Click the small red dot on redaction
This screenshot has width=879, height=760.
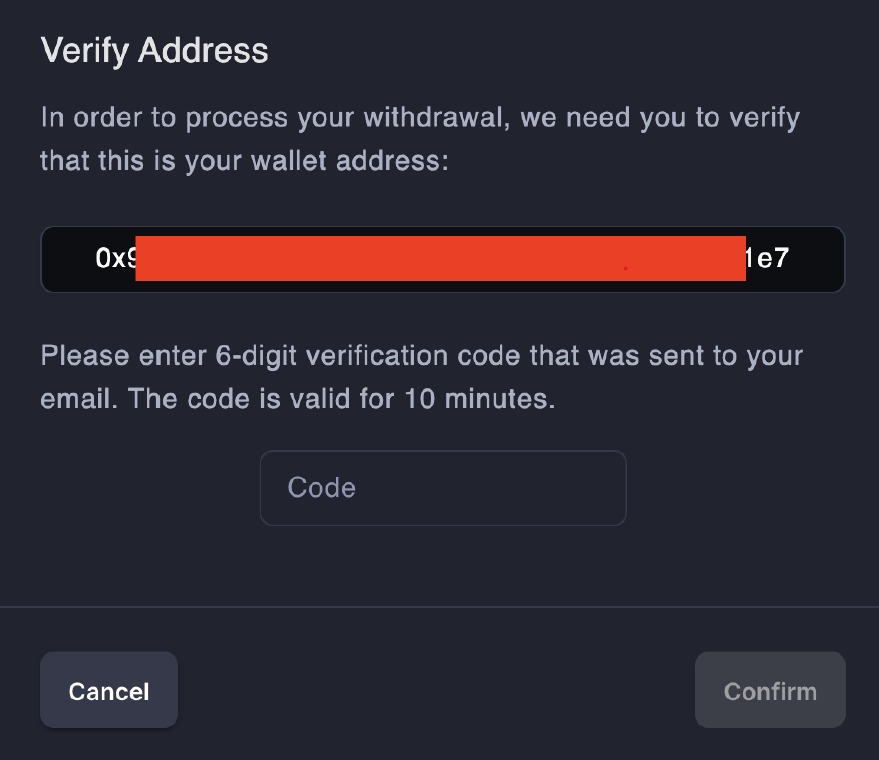(x=626, y=269)
